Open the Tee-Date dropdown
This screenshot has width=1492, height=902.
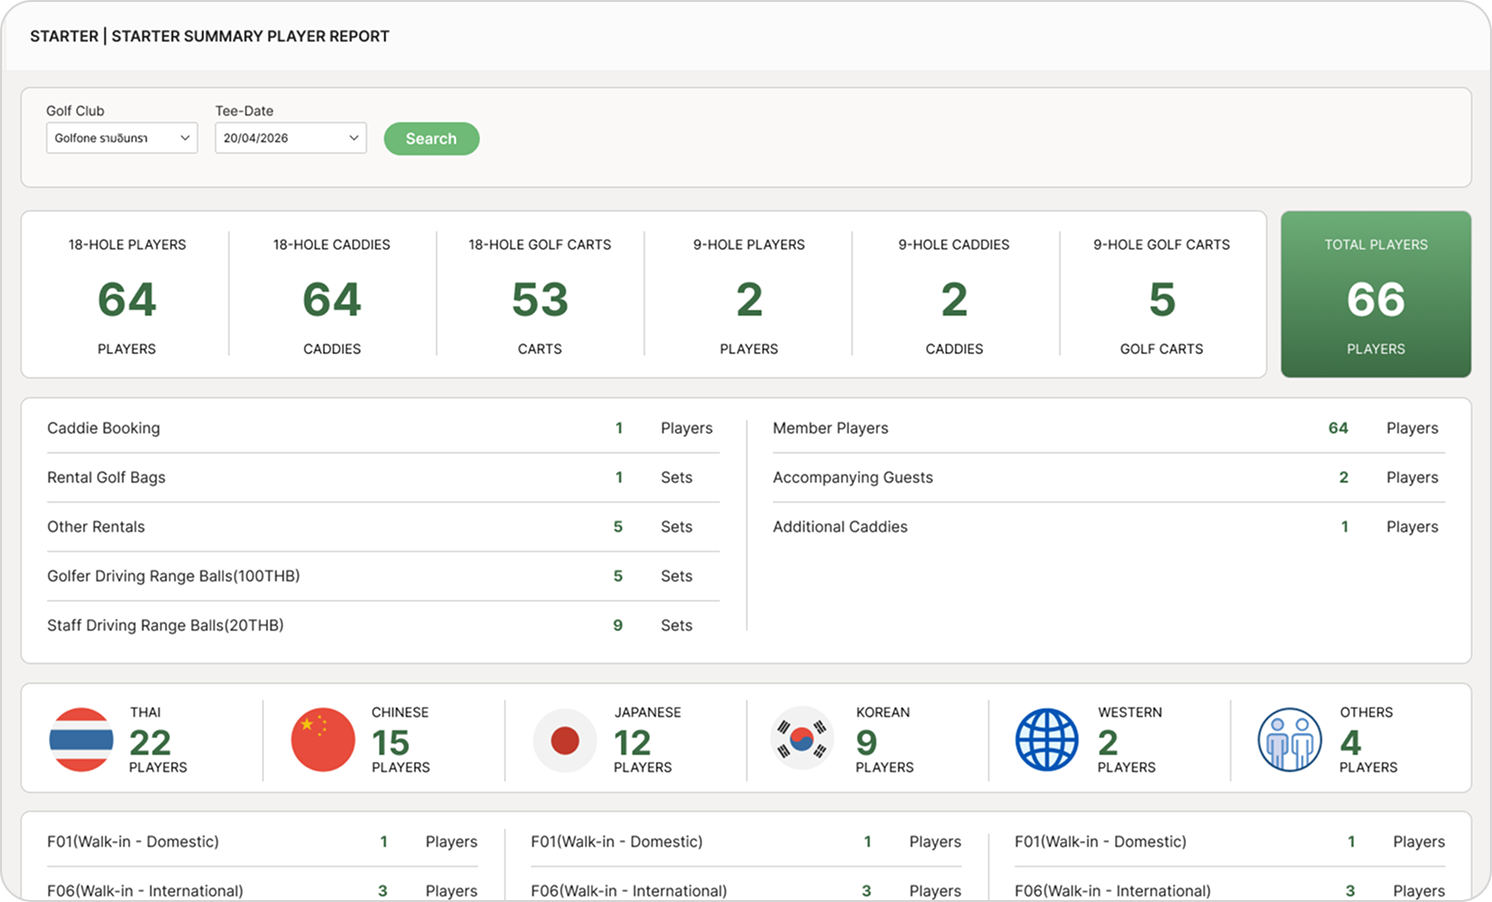tap(291, 138)
